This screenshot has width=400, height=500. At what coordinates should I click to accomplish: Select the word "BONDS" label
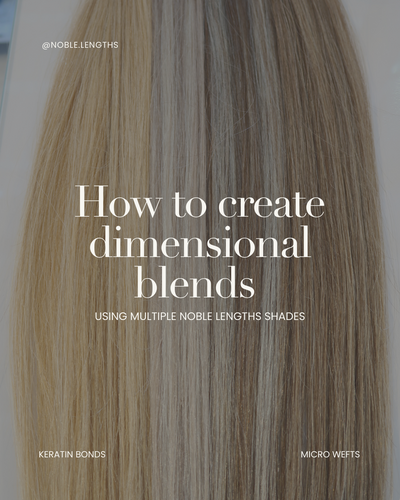pyautogui.click(x=91, y=454)
